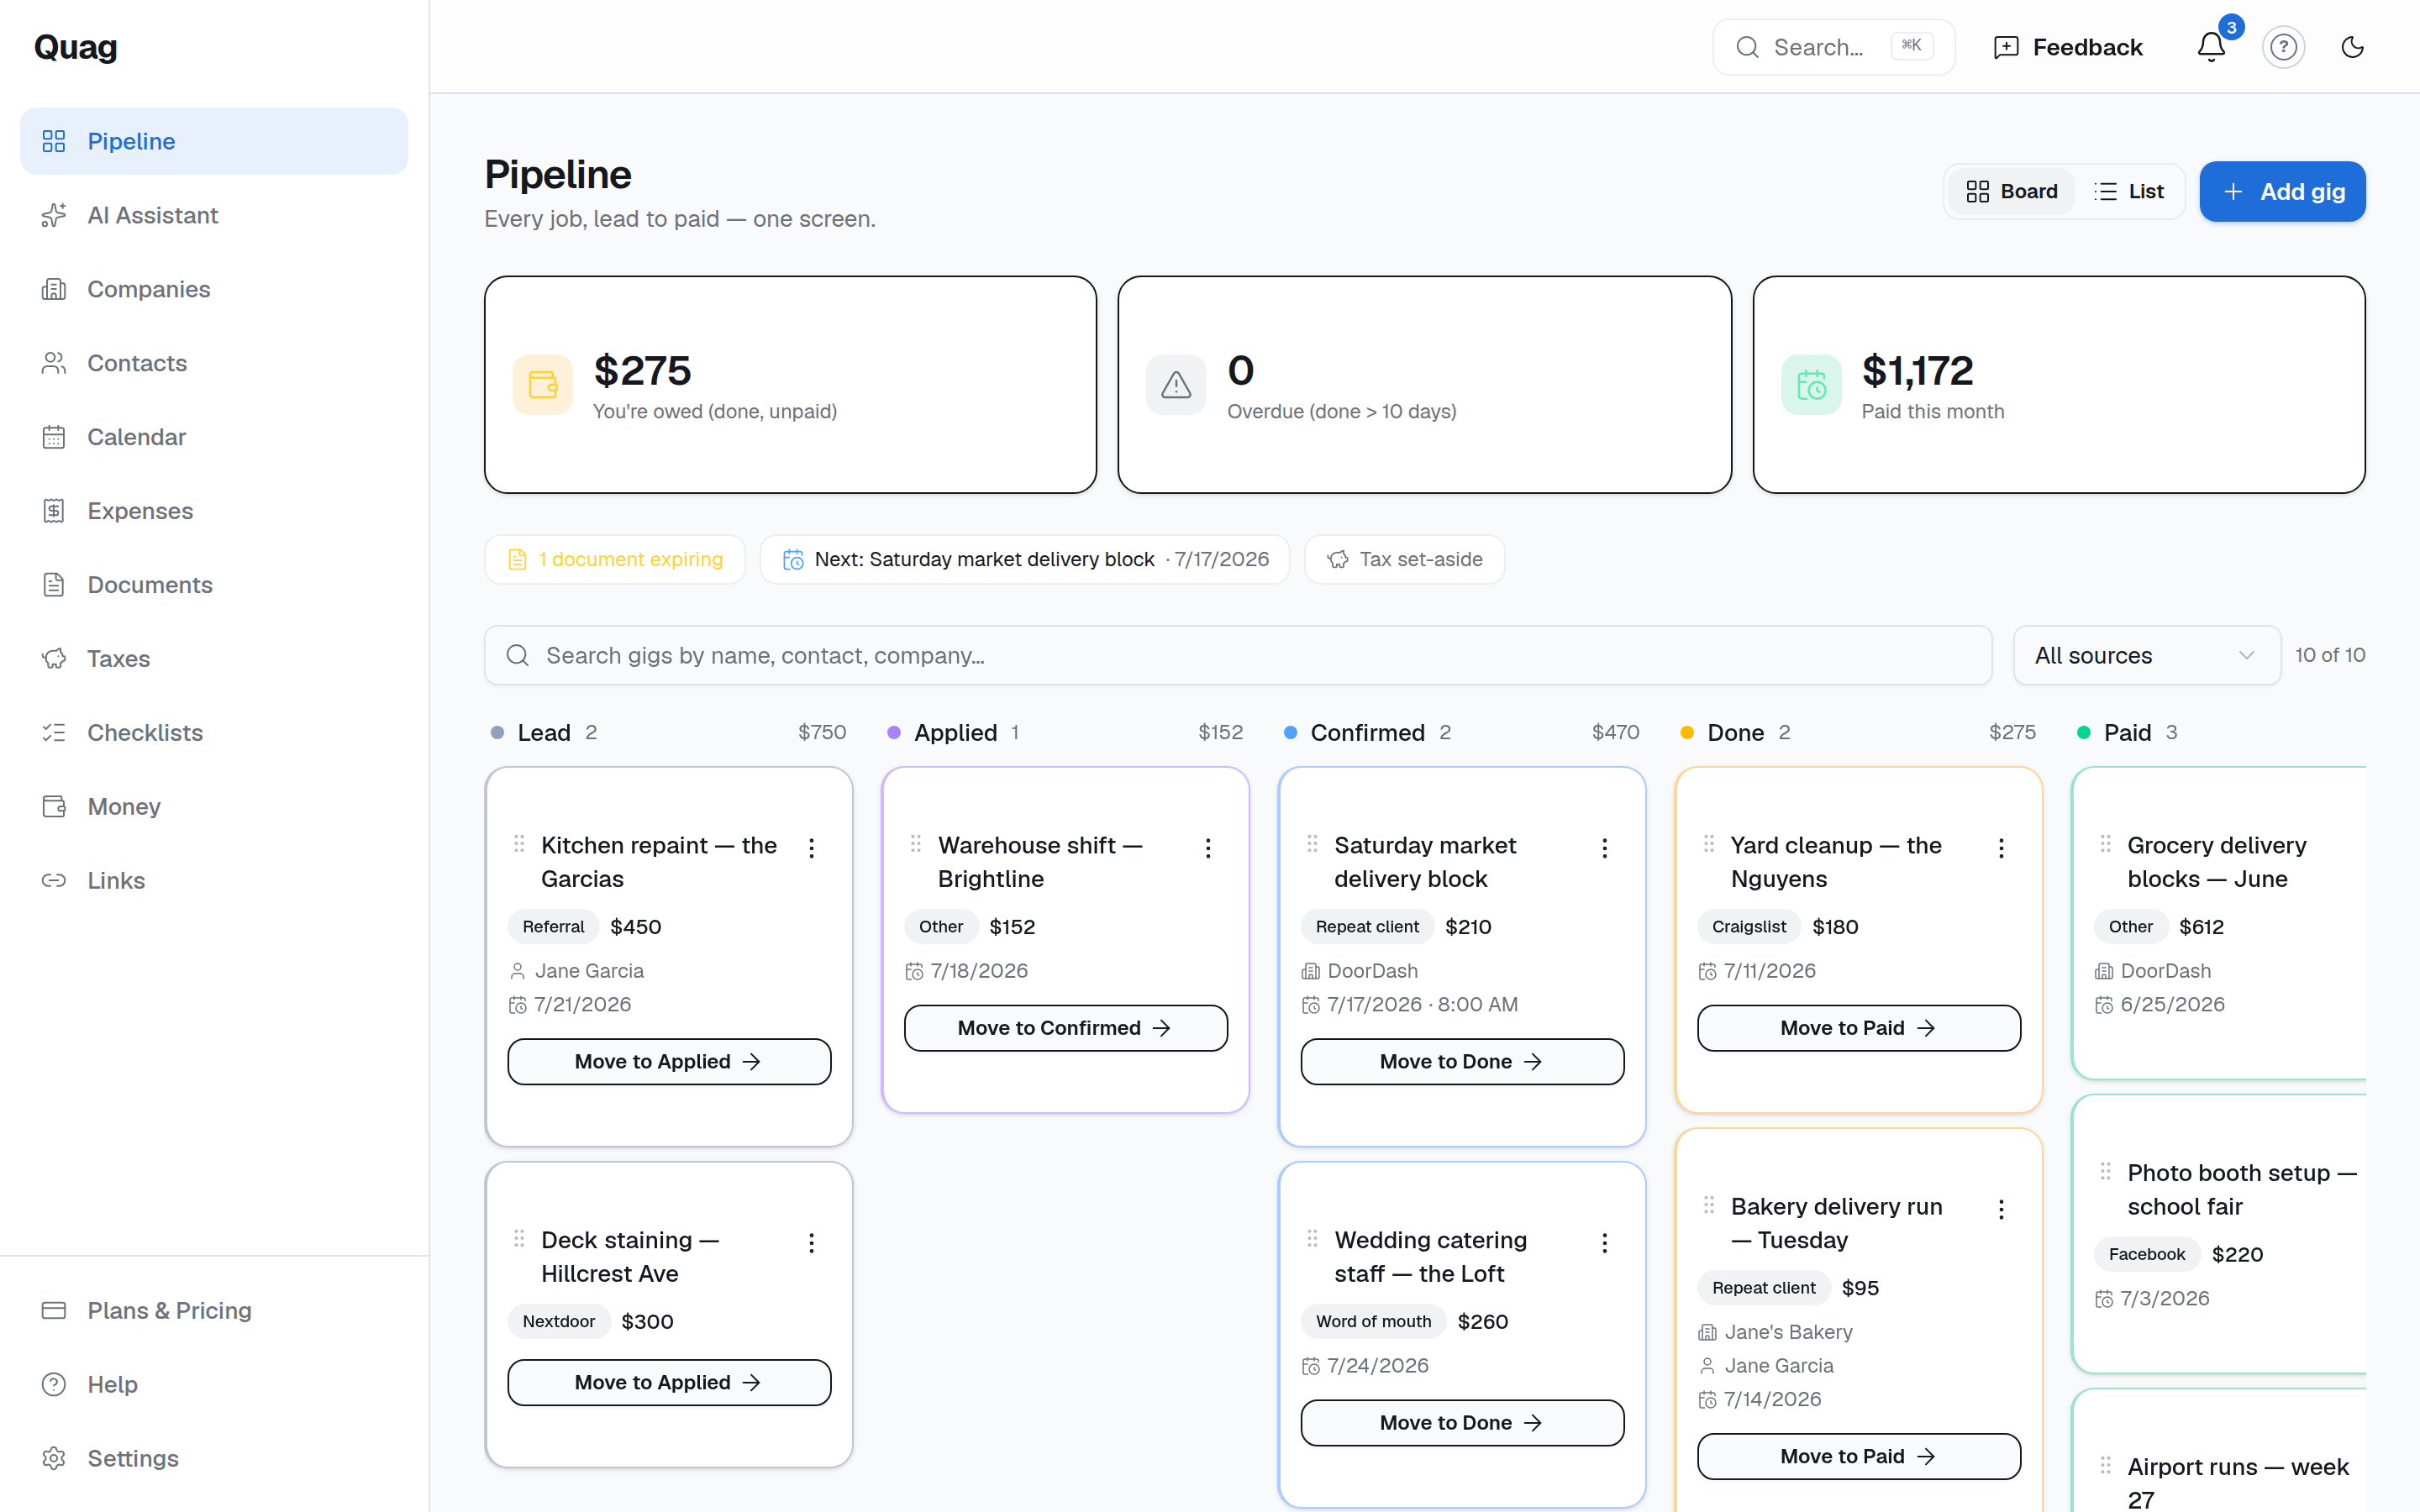Click the help question mark icon
The width and height of the screenshot is (2420, 1512).
pyautogui.click(x=2283, y=47)
